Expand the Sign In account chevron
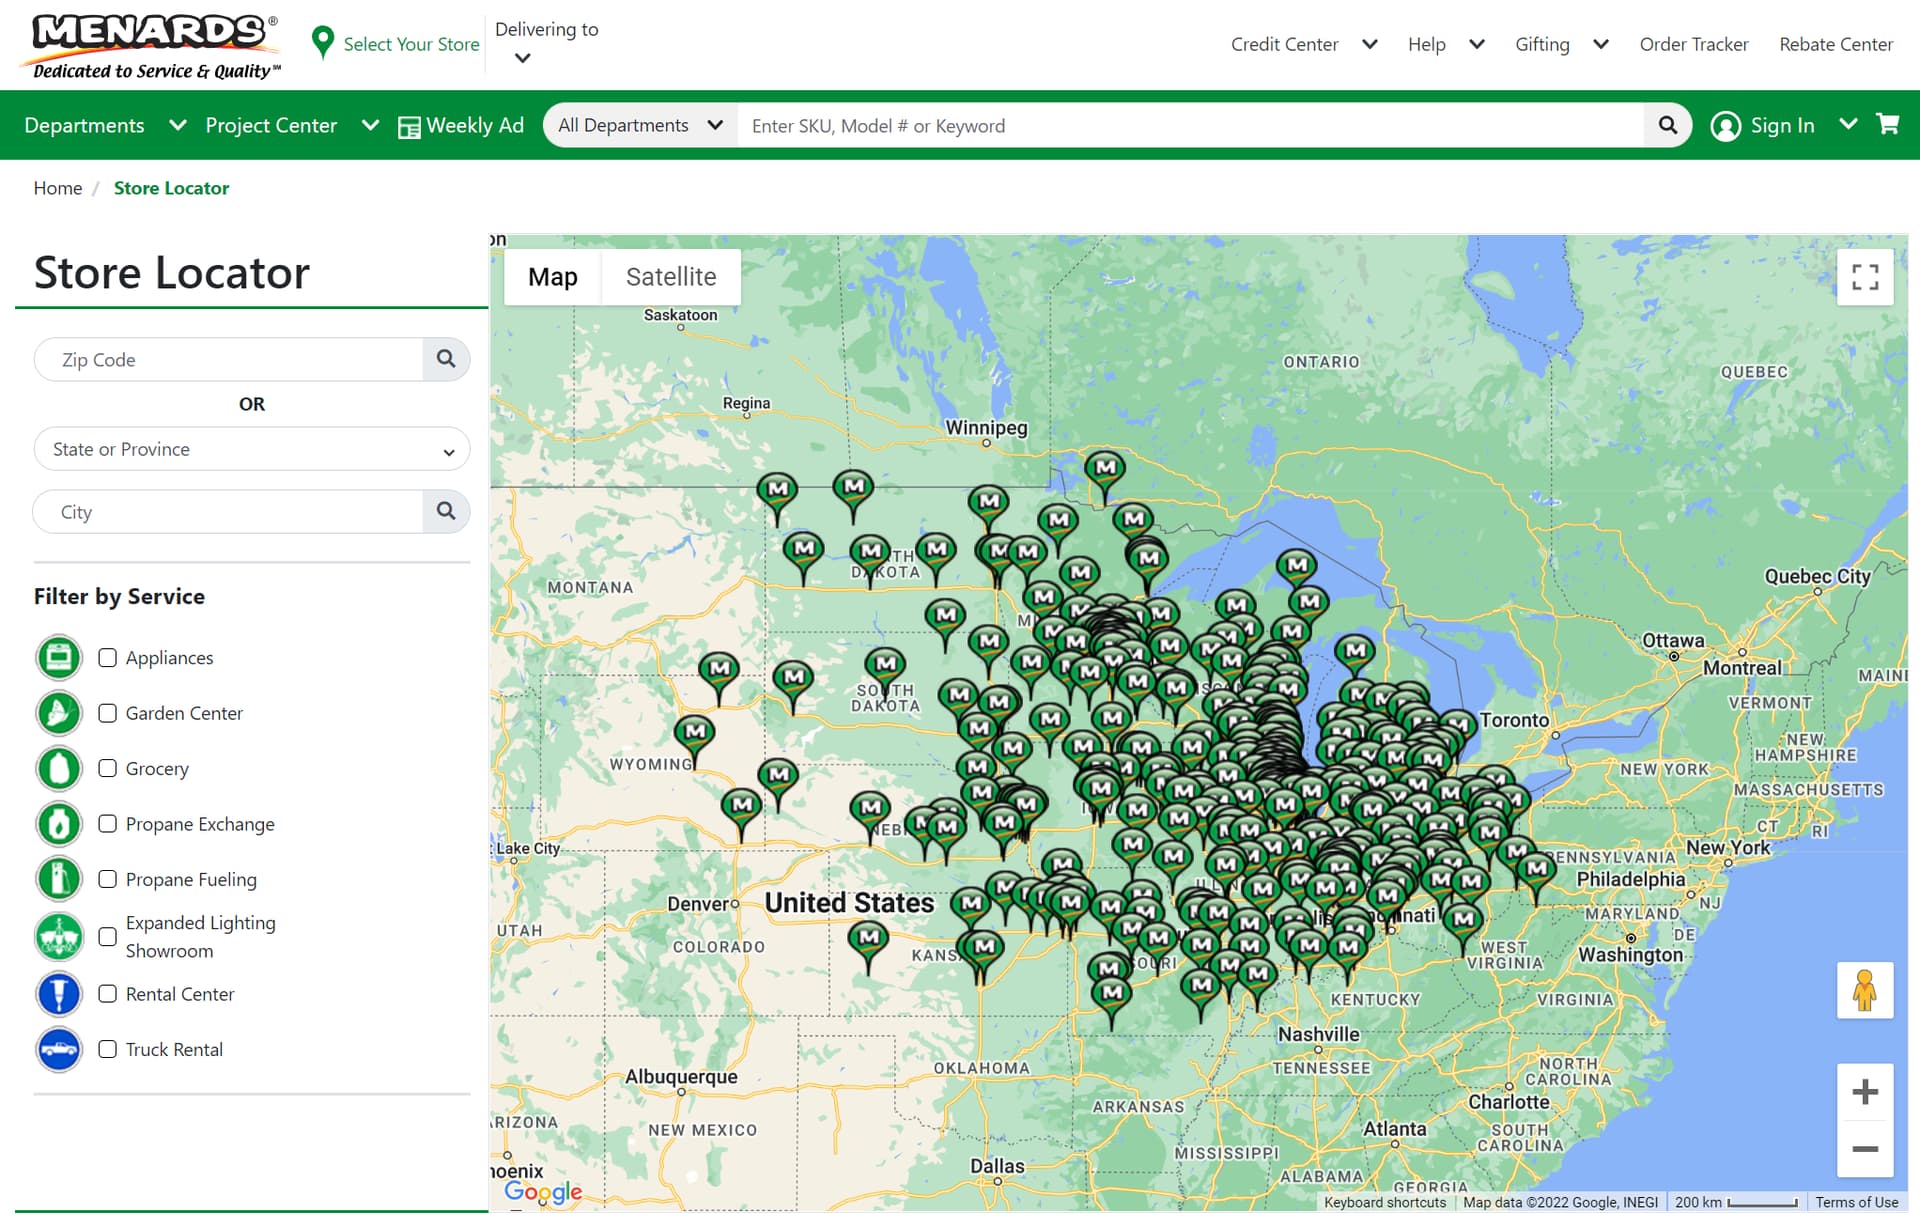Image resolution: width=1920 pixels, height=1228 pixels. point(1848,124)
